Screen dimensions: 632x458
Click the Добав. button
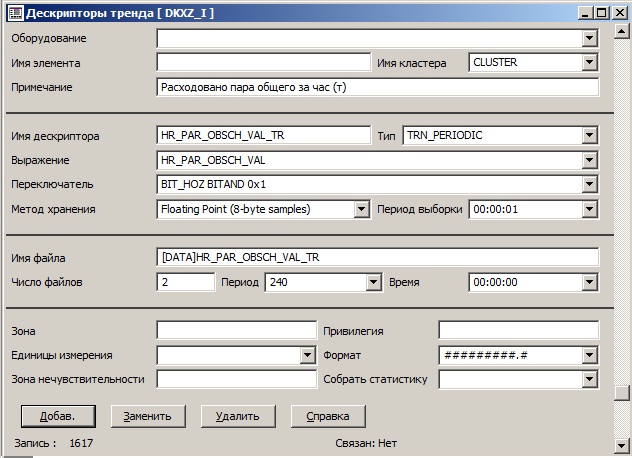[x=58, y=416]
